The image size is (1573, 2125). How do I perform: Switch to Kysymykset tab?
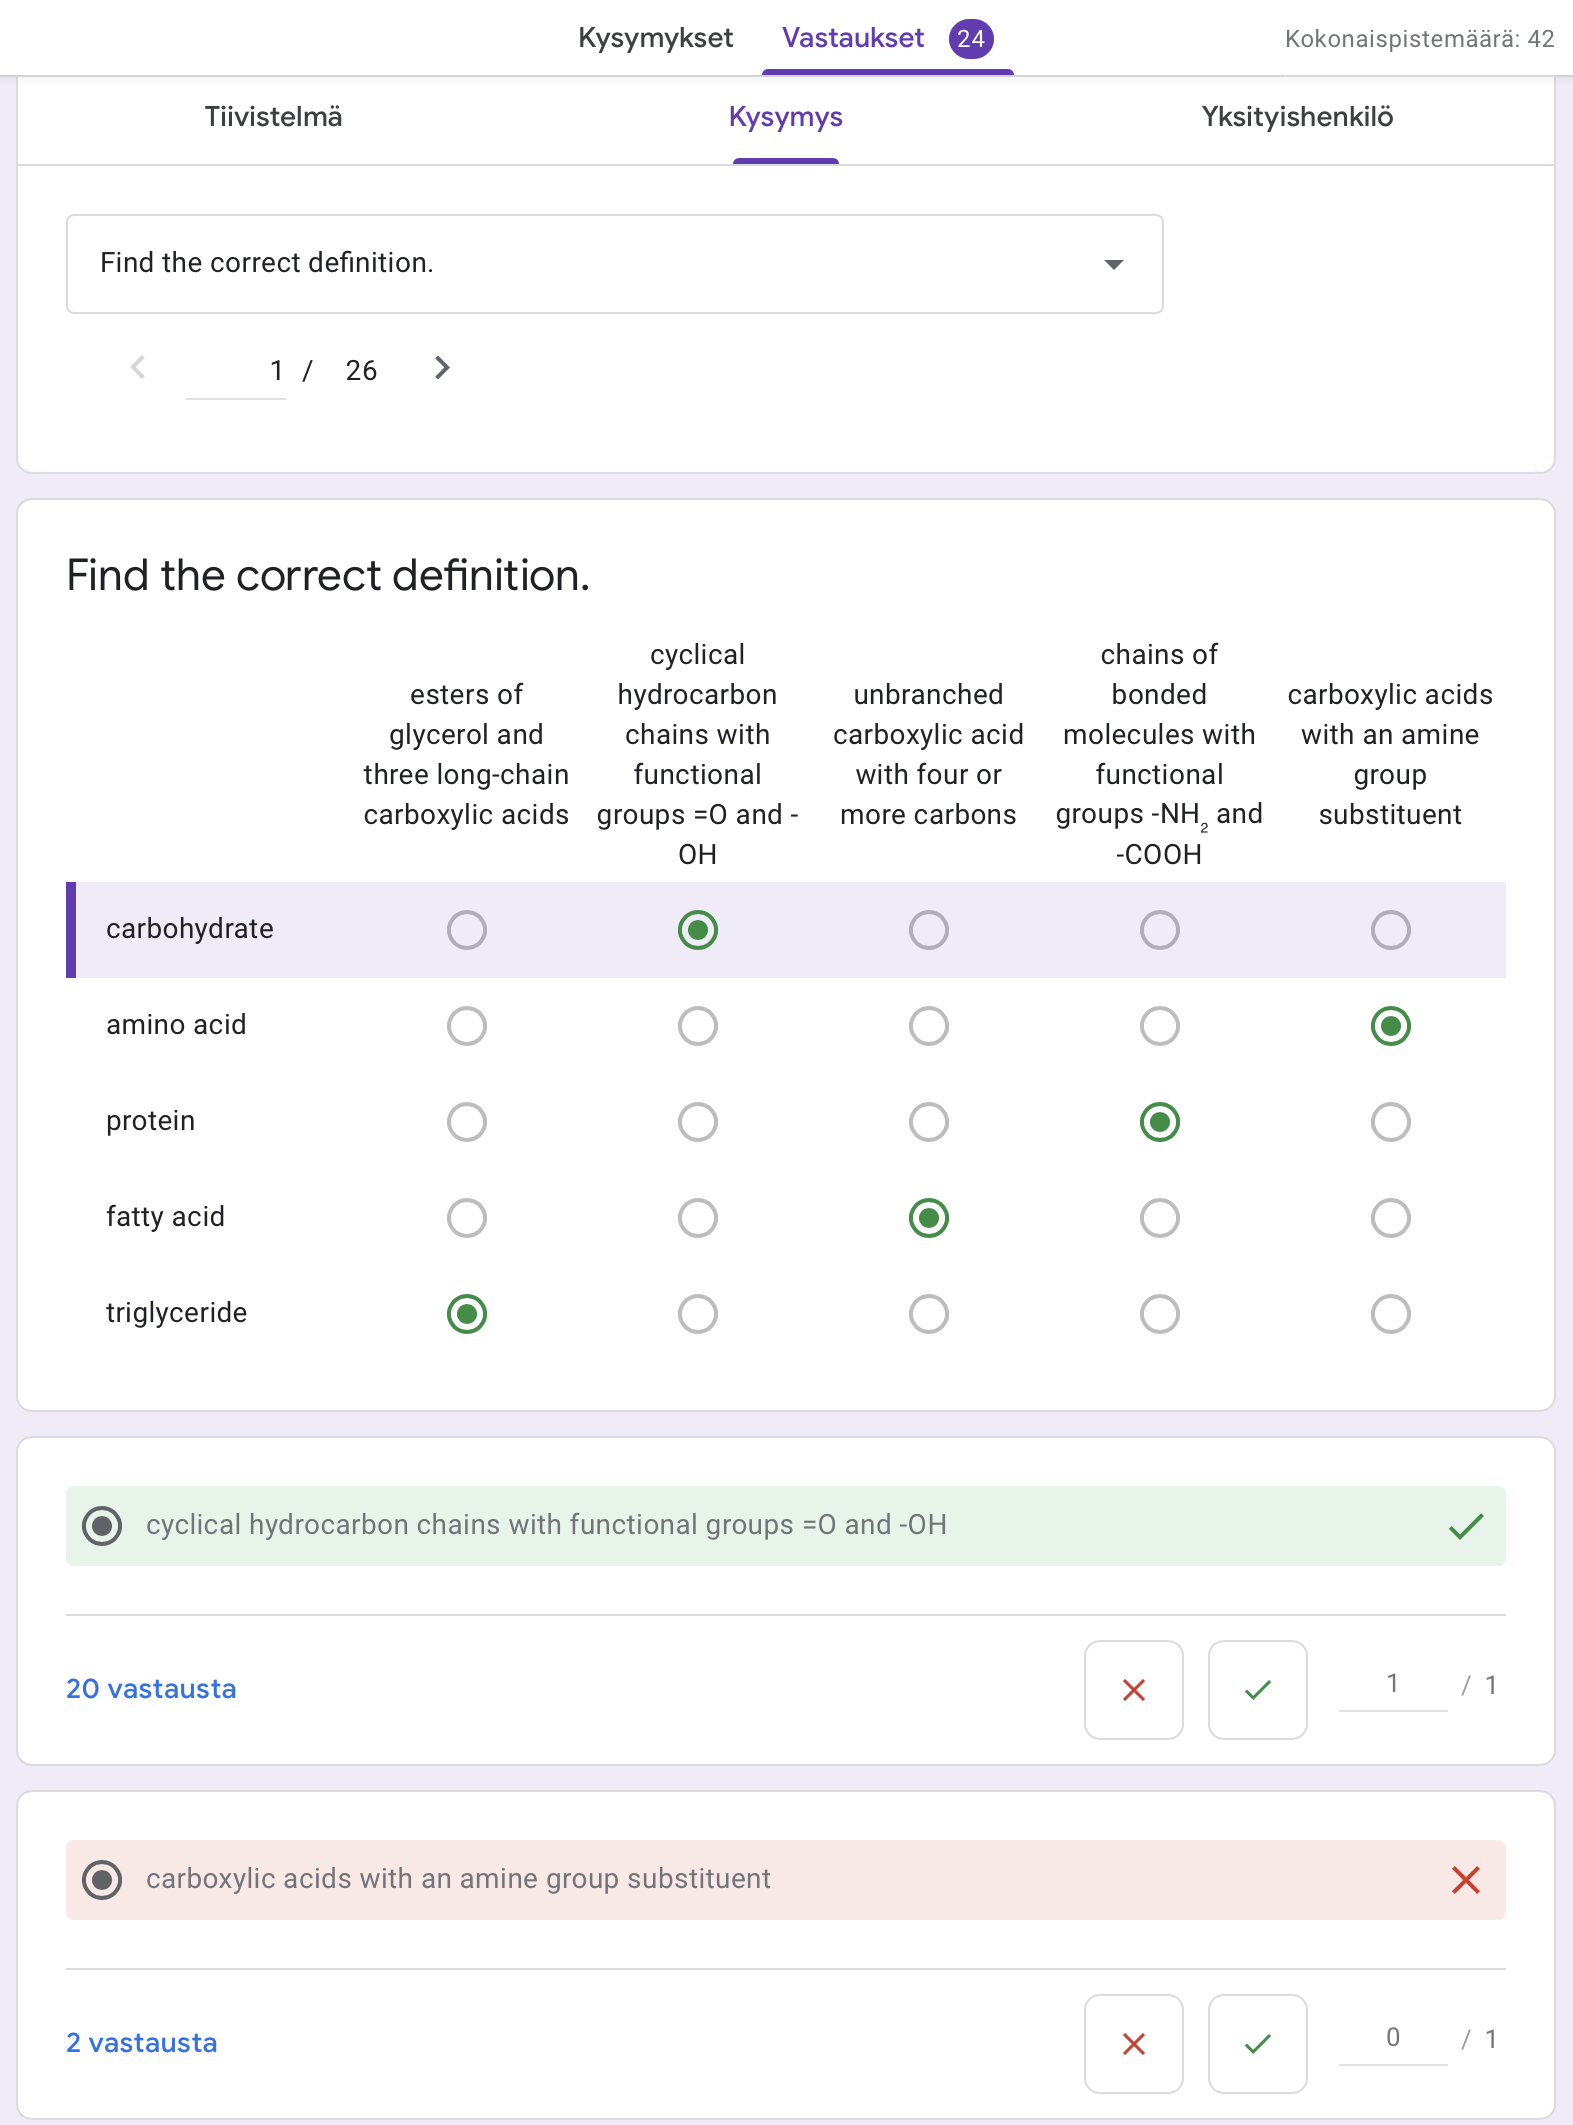[x=655, y=38]
